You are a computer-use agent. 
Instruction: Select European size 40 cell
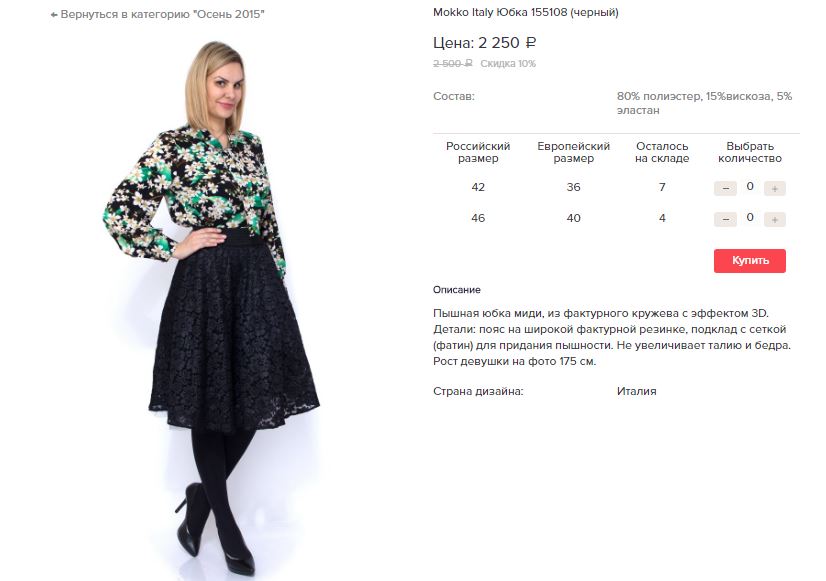[x=573, y=218]
